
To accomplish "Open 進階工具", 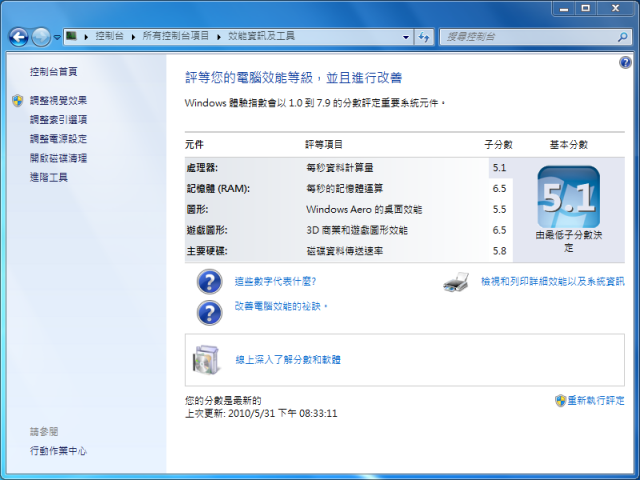I will 49,177.
